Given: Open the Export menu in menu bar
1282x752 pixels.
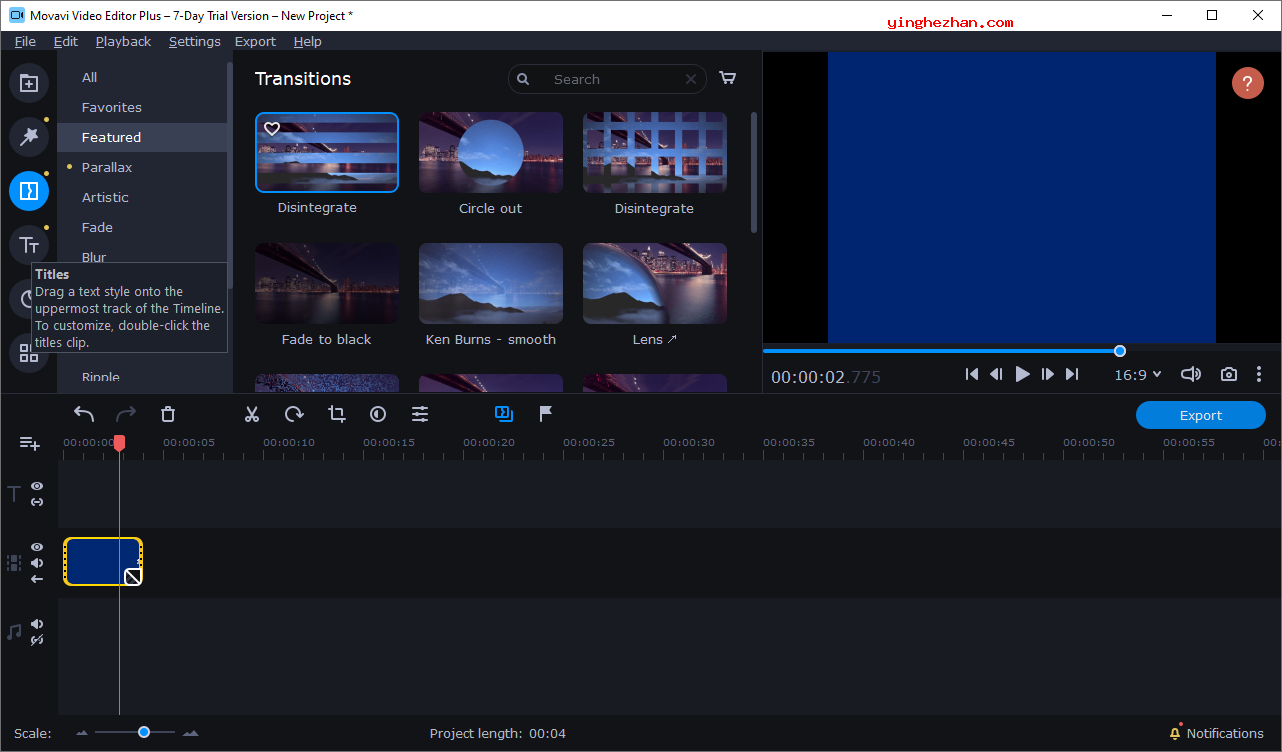Looking at the screenshot, I should tap(255, 41).
